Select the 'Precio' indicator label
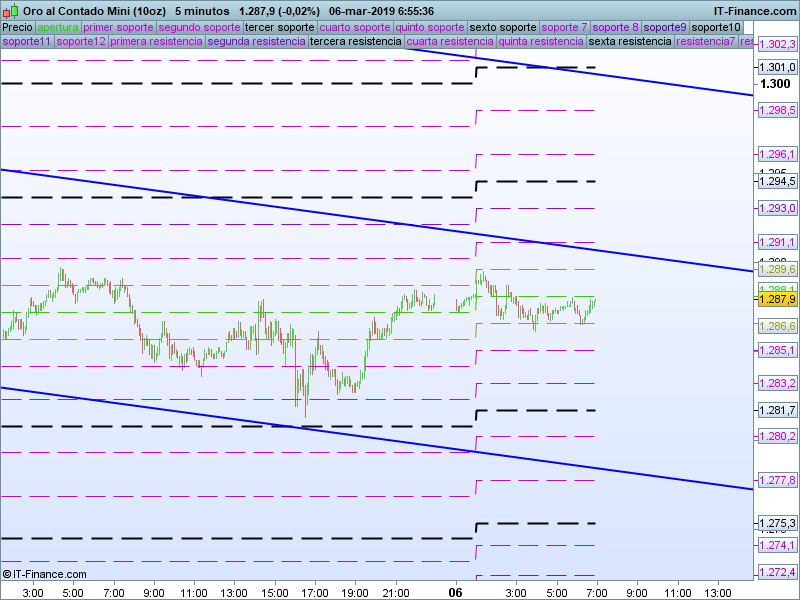The width and height of the screenshot is (800, 600). (17, 27)
